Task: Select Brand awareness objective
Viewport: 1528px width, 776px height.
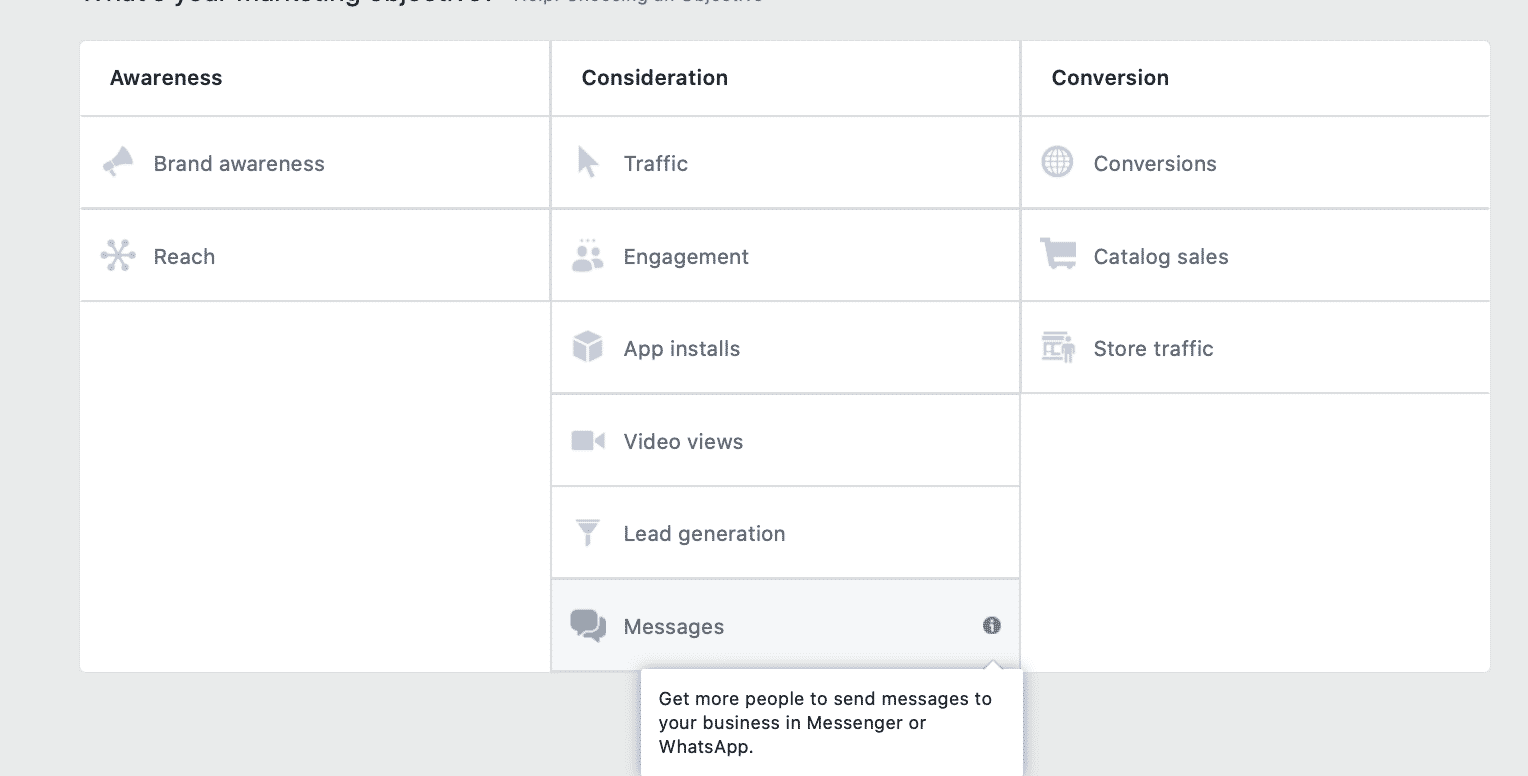Action: (x=315, y=163)
